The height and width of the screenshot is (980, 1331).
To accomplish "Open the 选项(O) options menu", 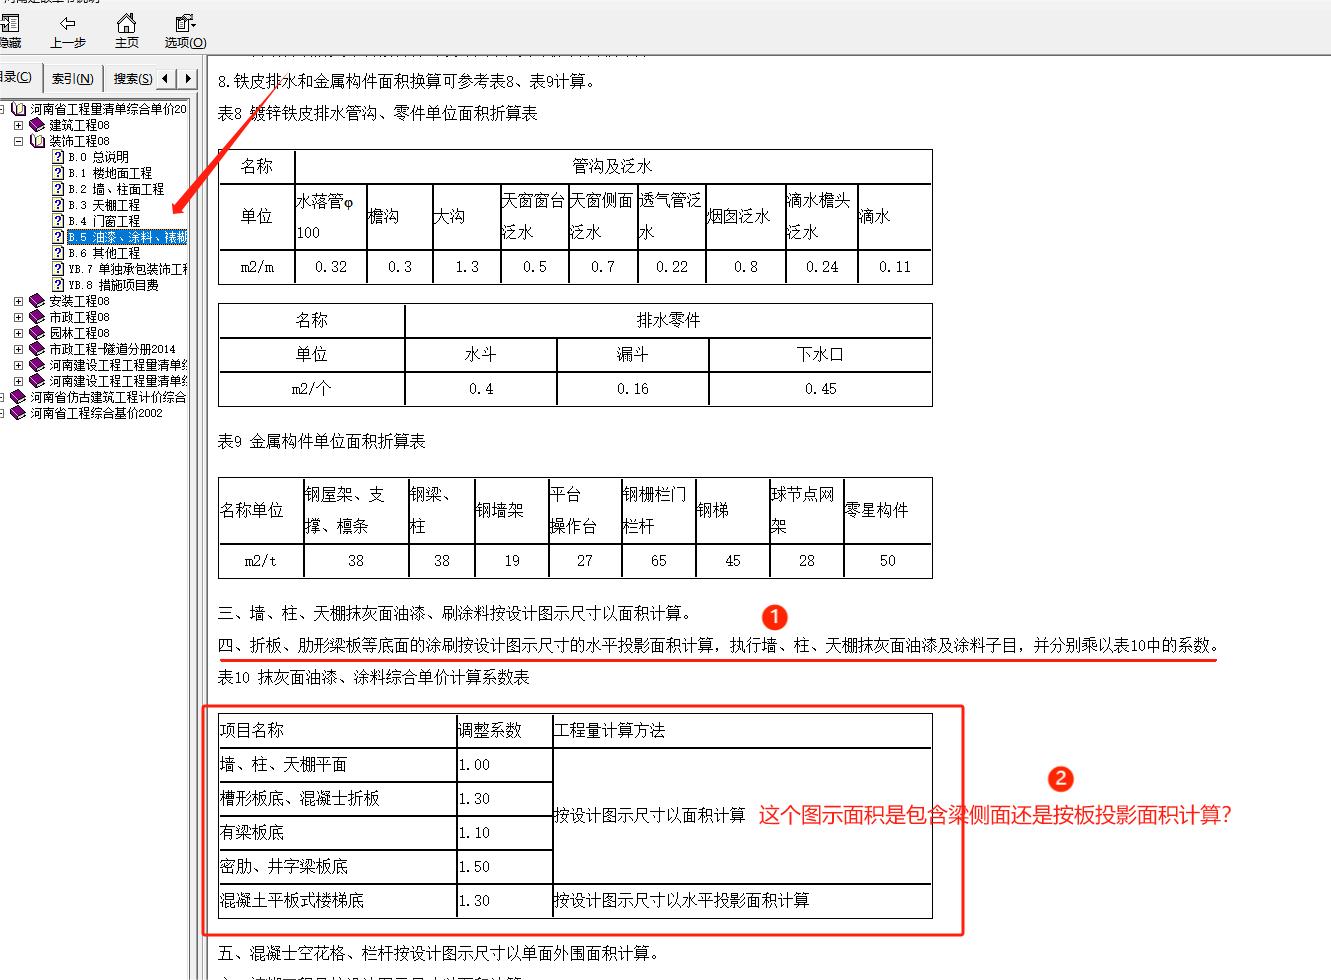I will [185, 30].
